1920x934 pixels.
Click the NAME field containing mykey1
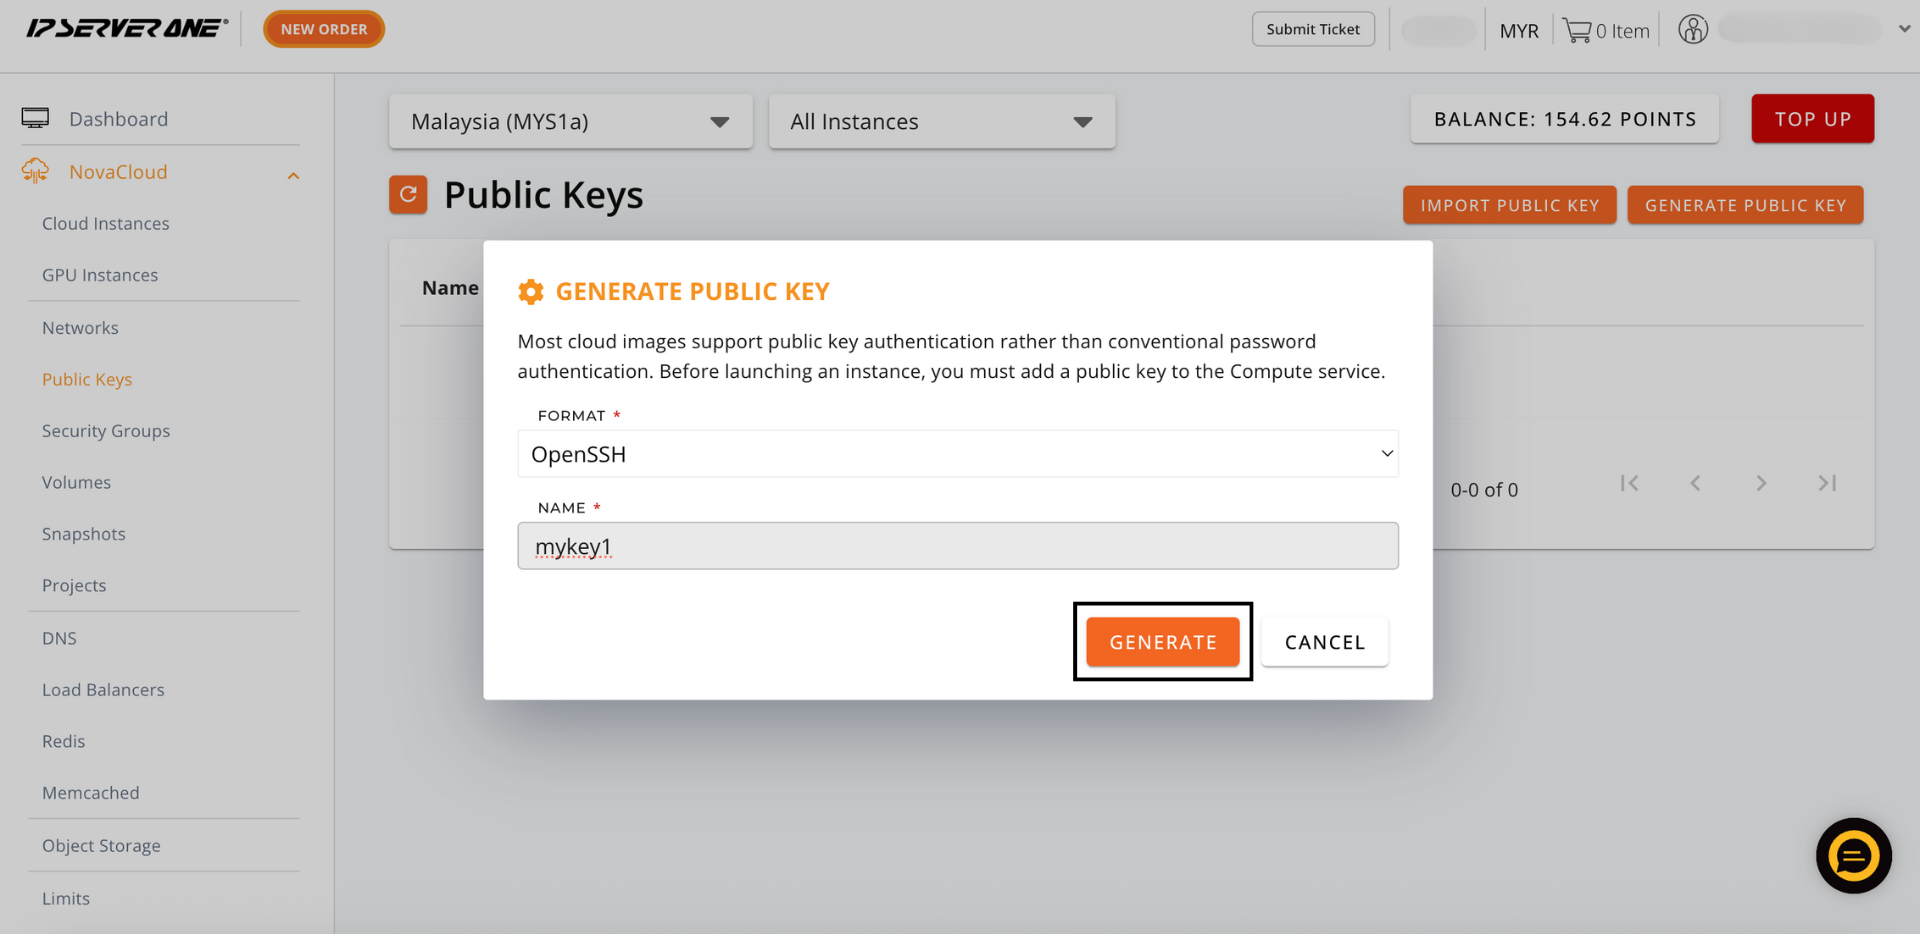tap(958, 546)
